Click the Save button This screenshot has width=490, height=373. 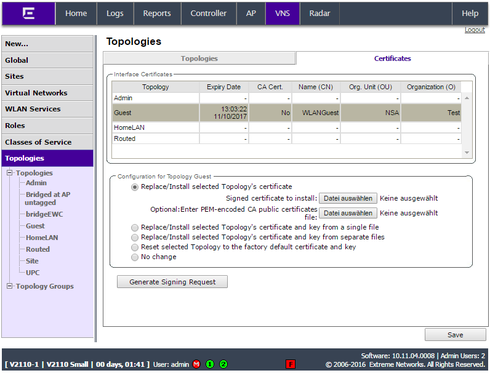455,335
